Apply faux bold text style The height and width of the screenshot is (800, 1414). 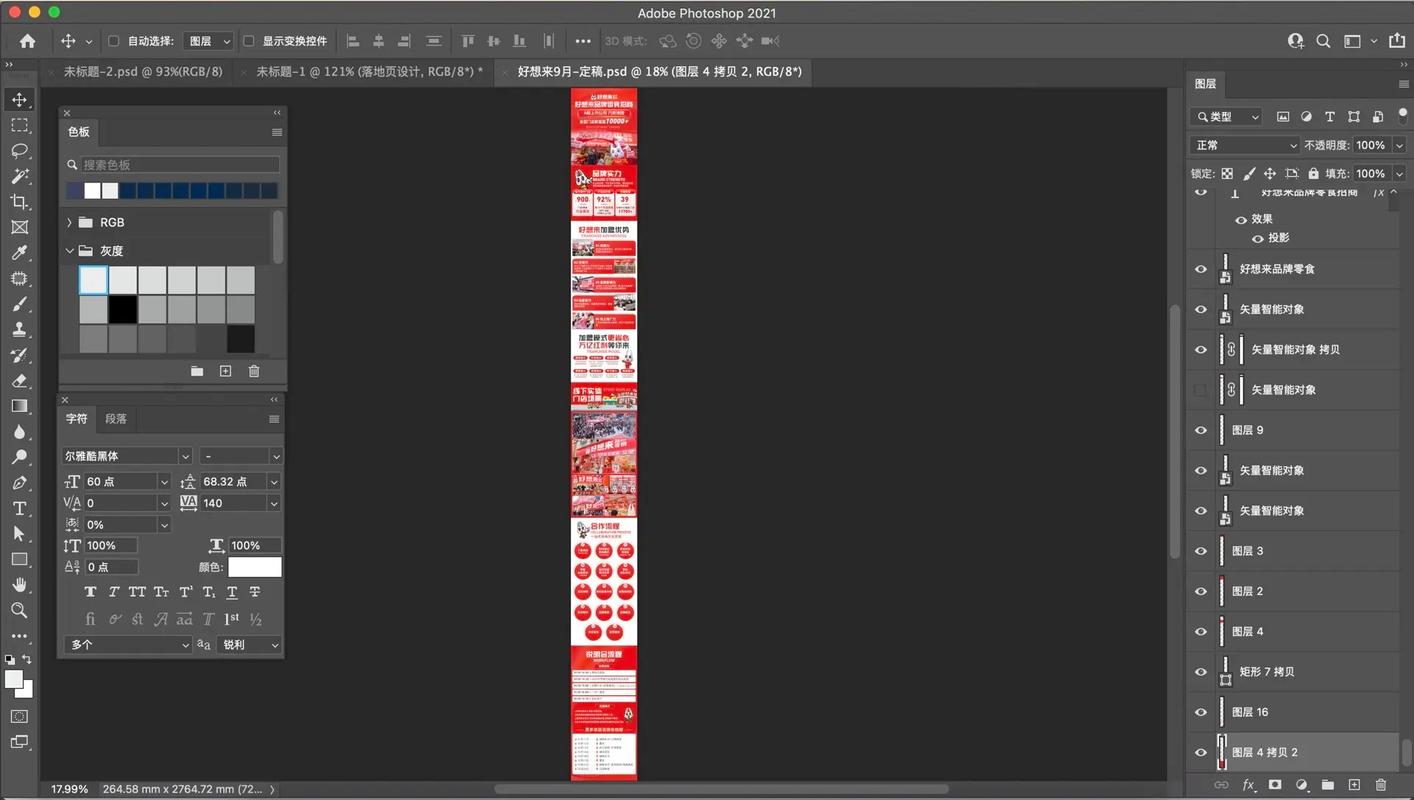click(x=90, y=593)
